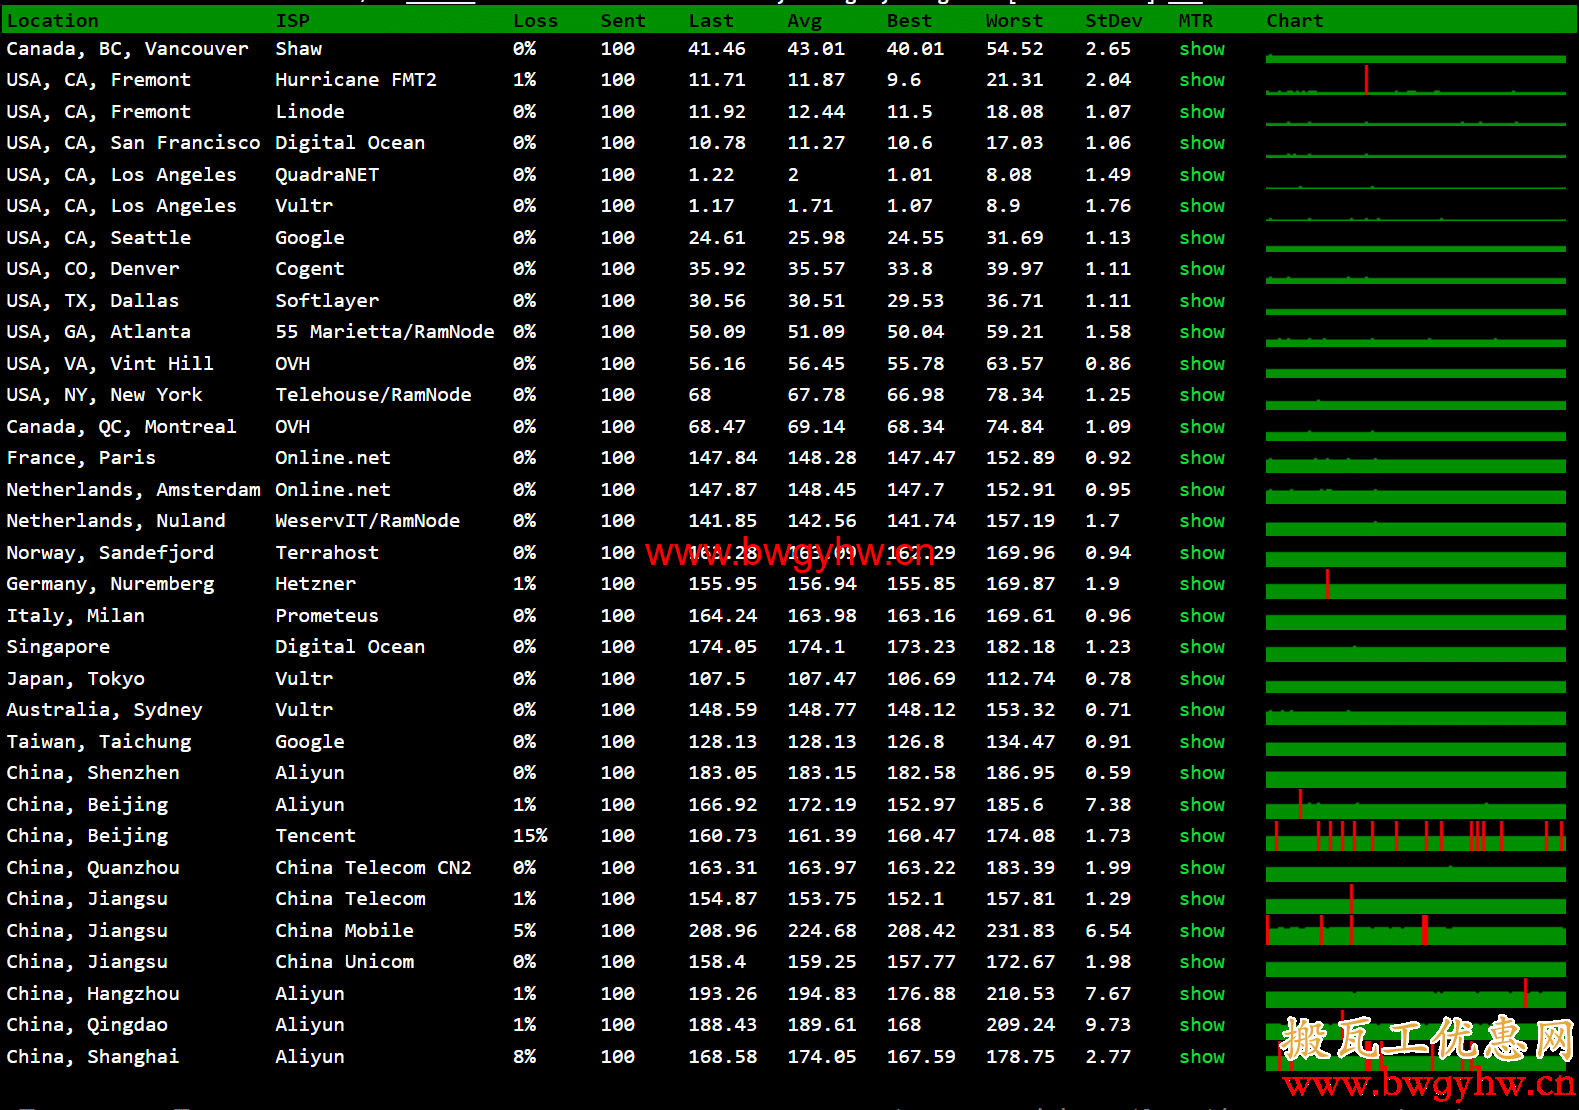Click the Jiangsu China Mobile latency chart
Image resolution: width=1579 pixels, height=1110 pixels.
click(1415, 931)
